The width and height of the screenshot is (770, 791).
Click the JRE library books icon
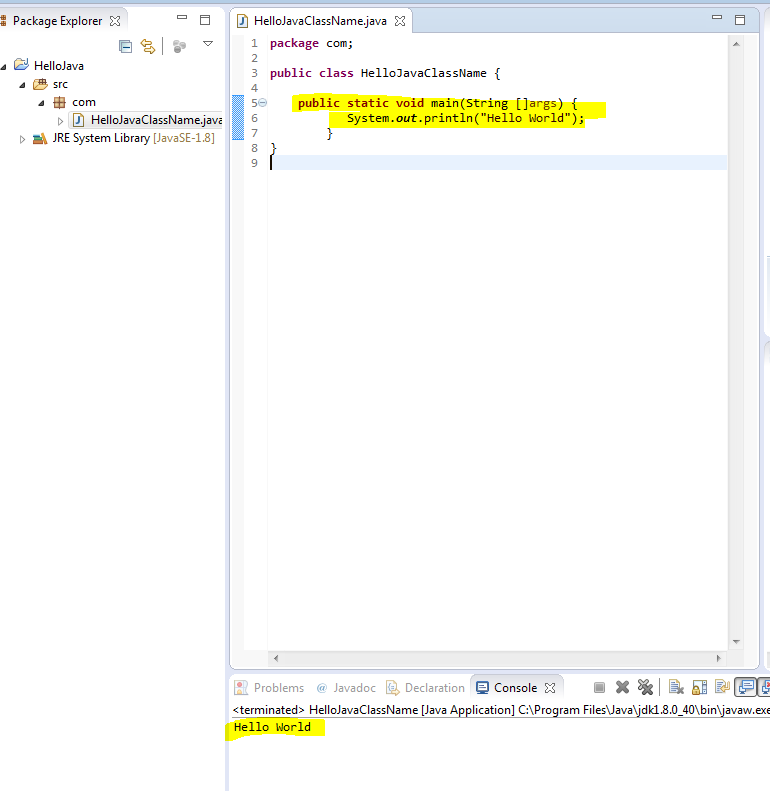(40, 139)
